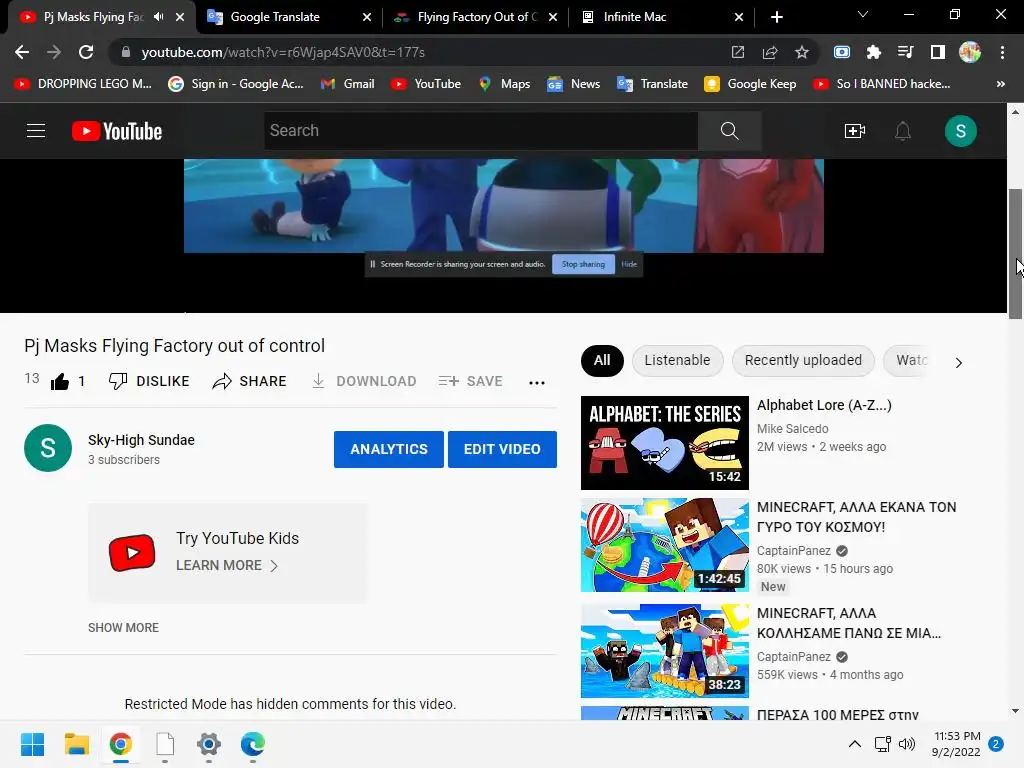Show next filter chips with the right arrow

click(958, 362)
